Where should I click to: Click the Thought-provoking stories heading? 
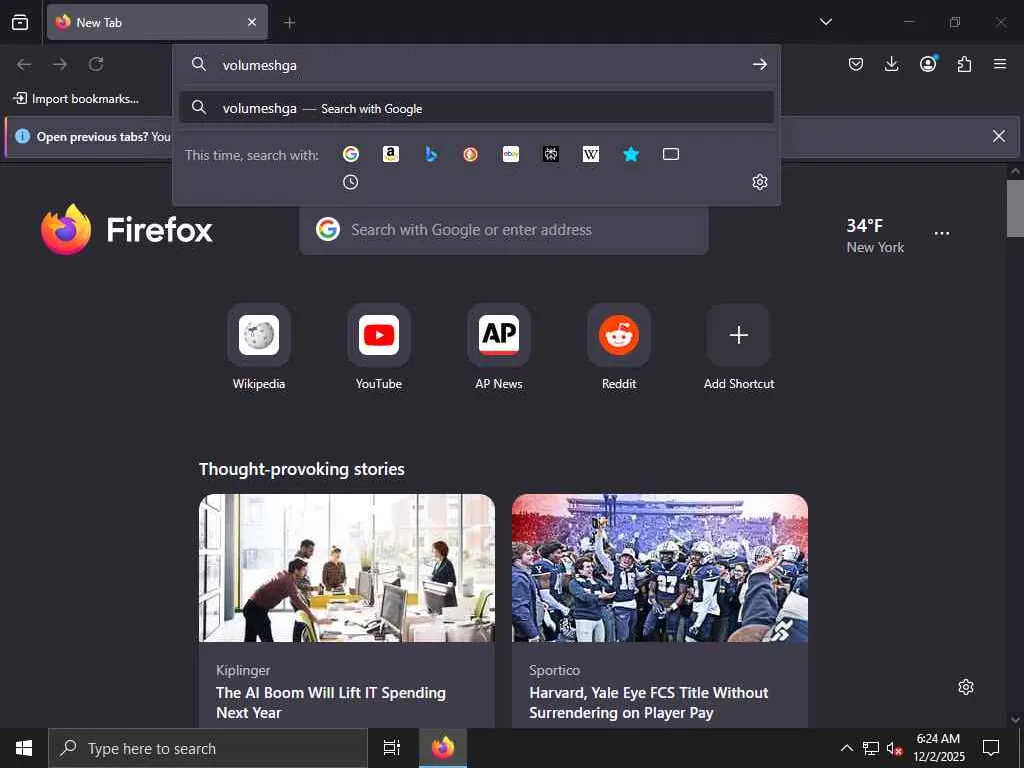[302, 469]
